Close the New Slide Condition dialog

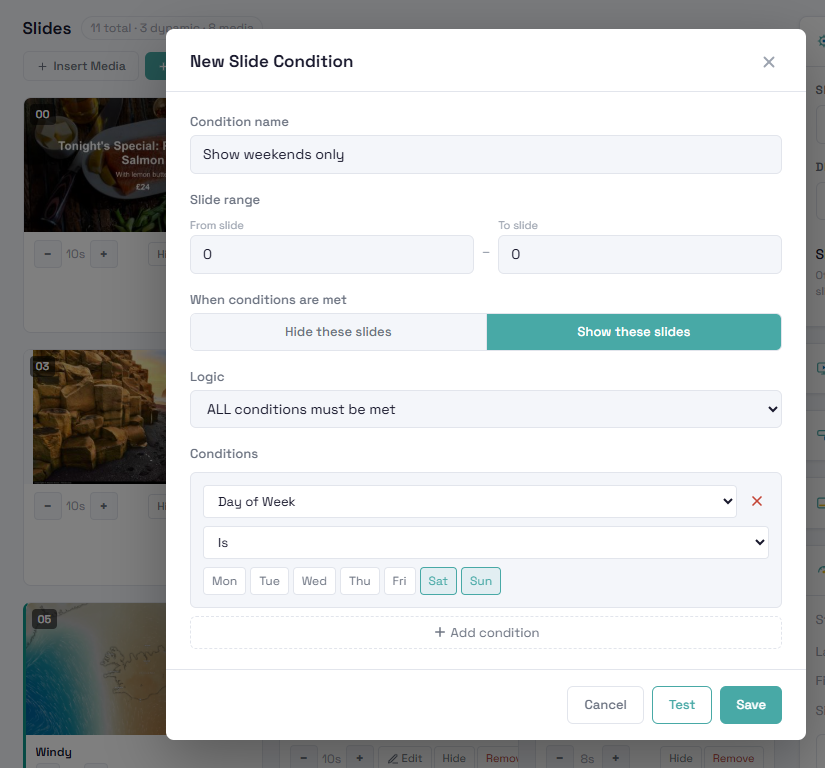pos(769,62)
